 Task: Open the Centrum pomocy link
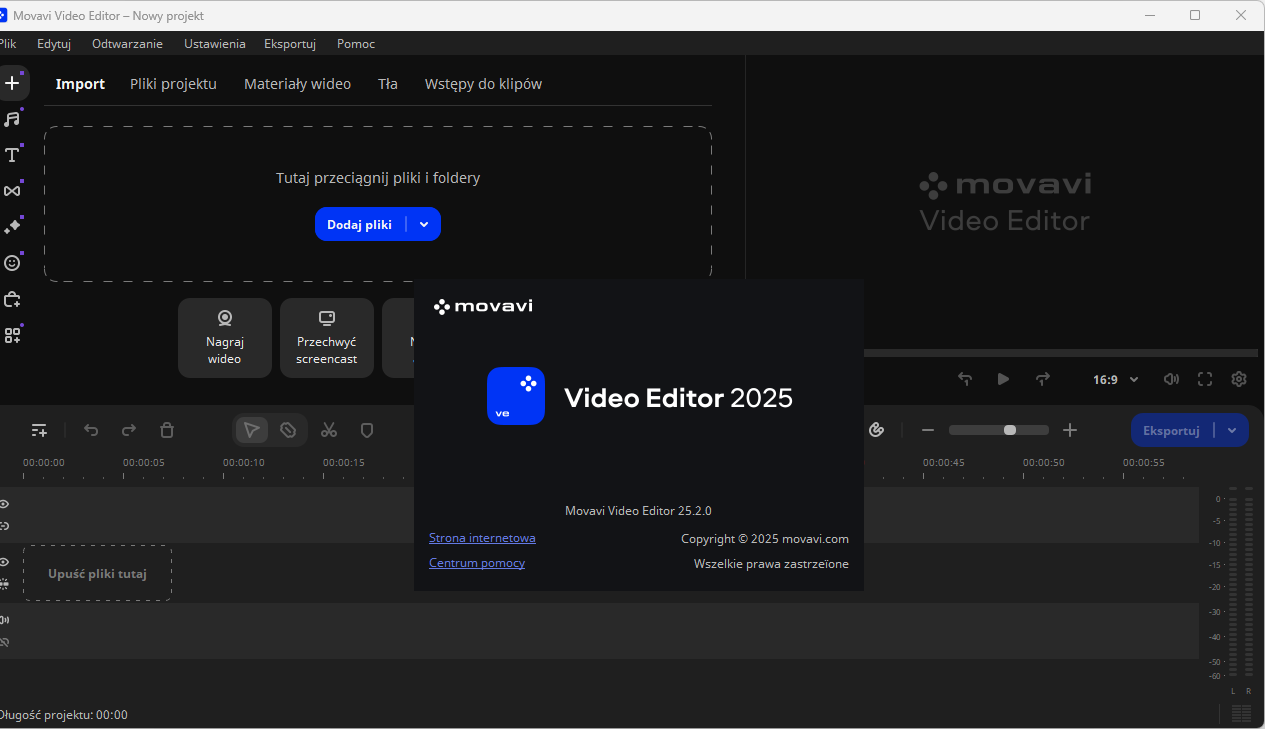477,563
